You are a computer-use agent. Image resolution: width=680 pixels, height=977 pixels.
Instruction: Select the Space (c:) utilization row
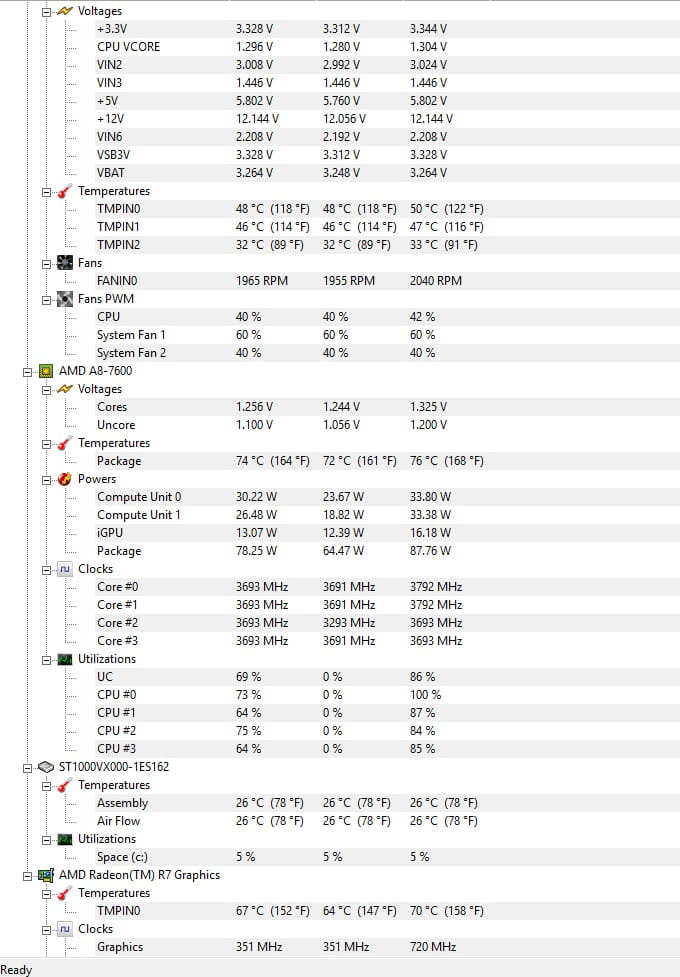tap(126, 857)
